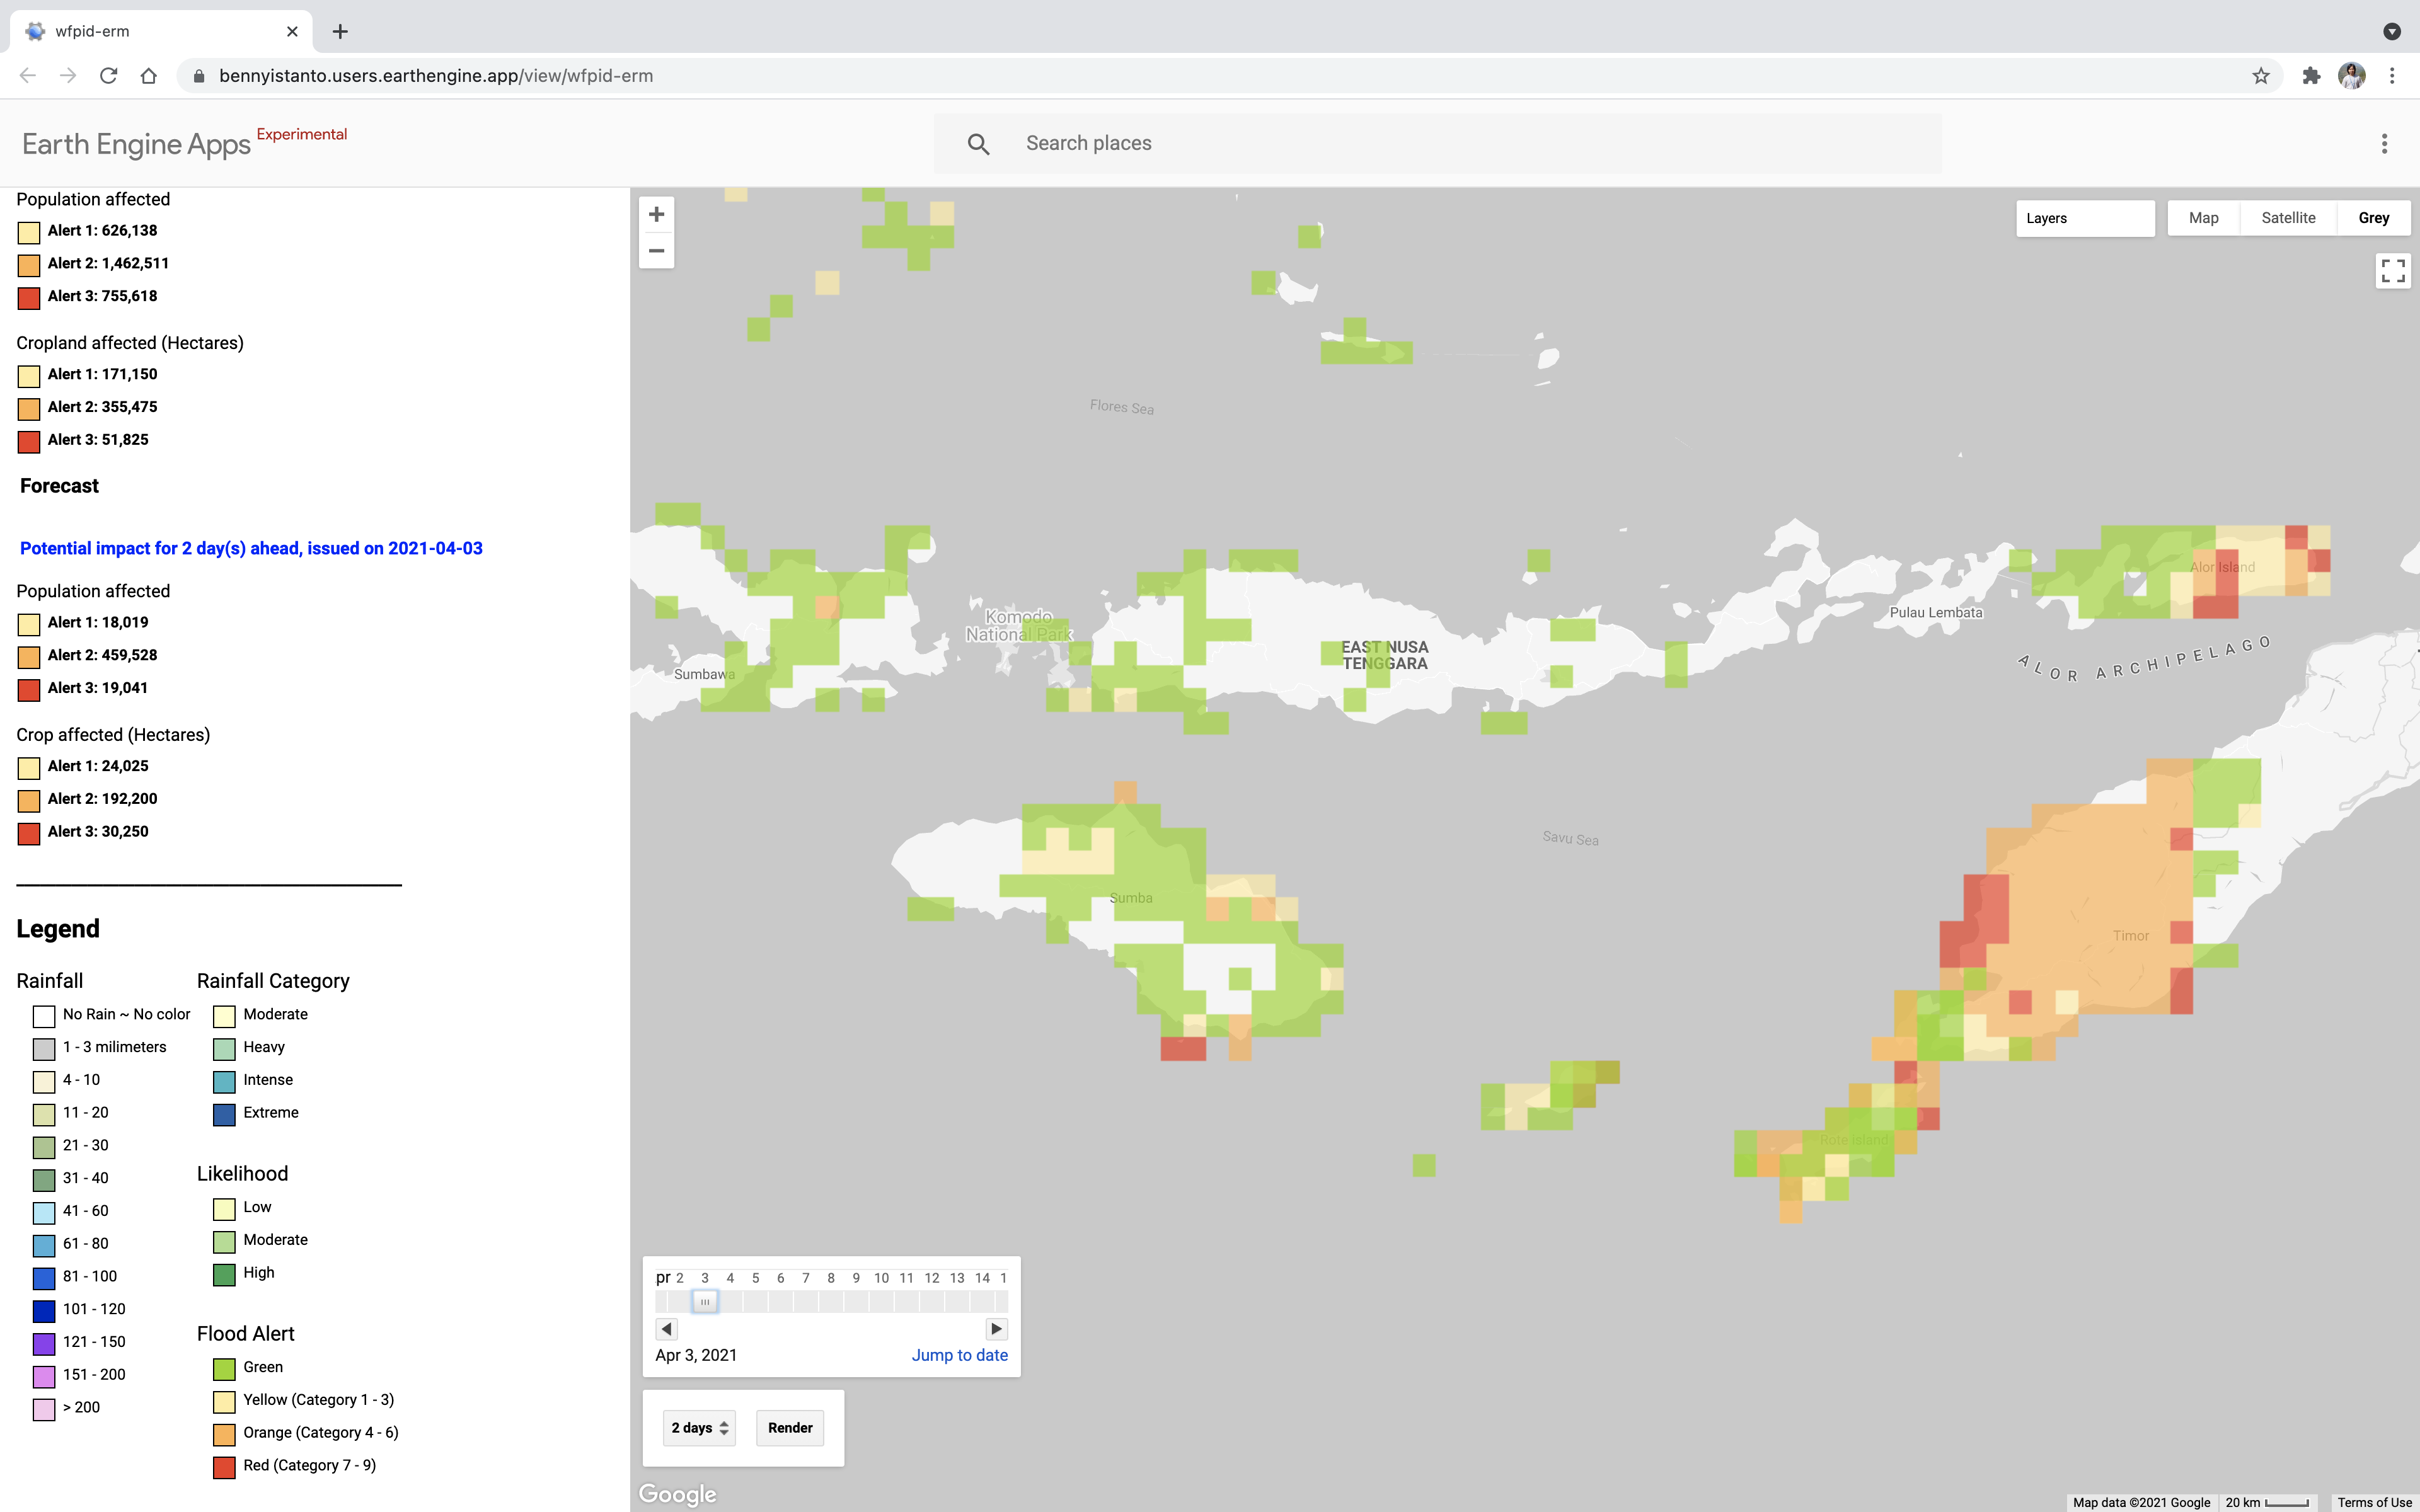Screen dimensions: 2420x1512
Task: Reload the current page
Action: pos(108,76)
